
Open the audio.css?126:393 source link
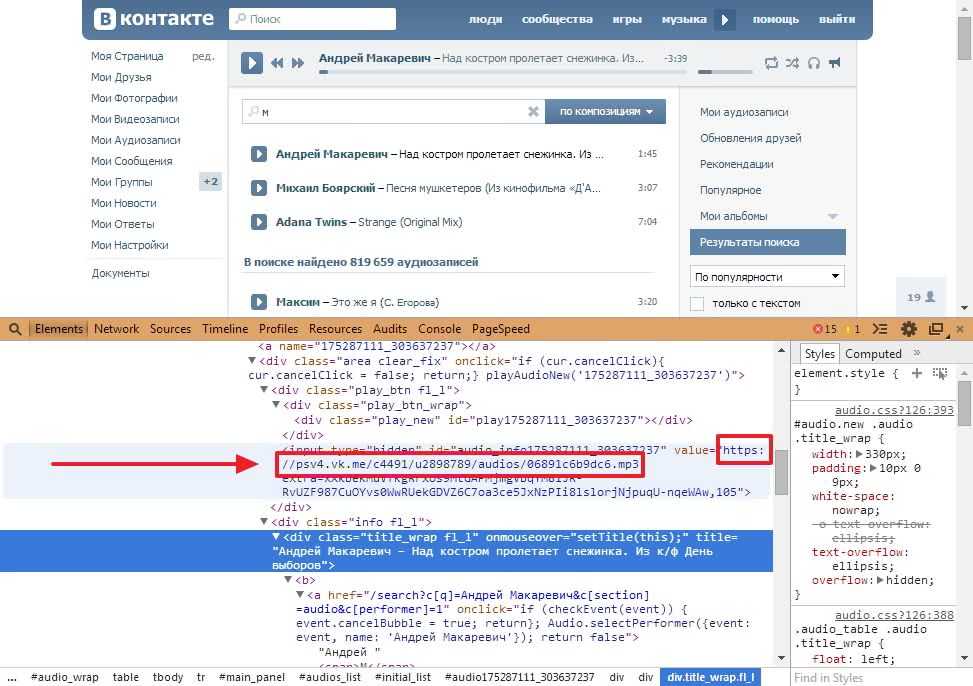[x=894, y=410]
